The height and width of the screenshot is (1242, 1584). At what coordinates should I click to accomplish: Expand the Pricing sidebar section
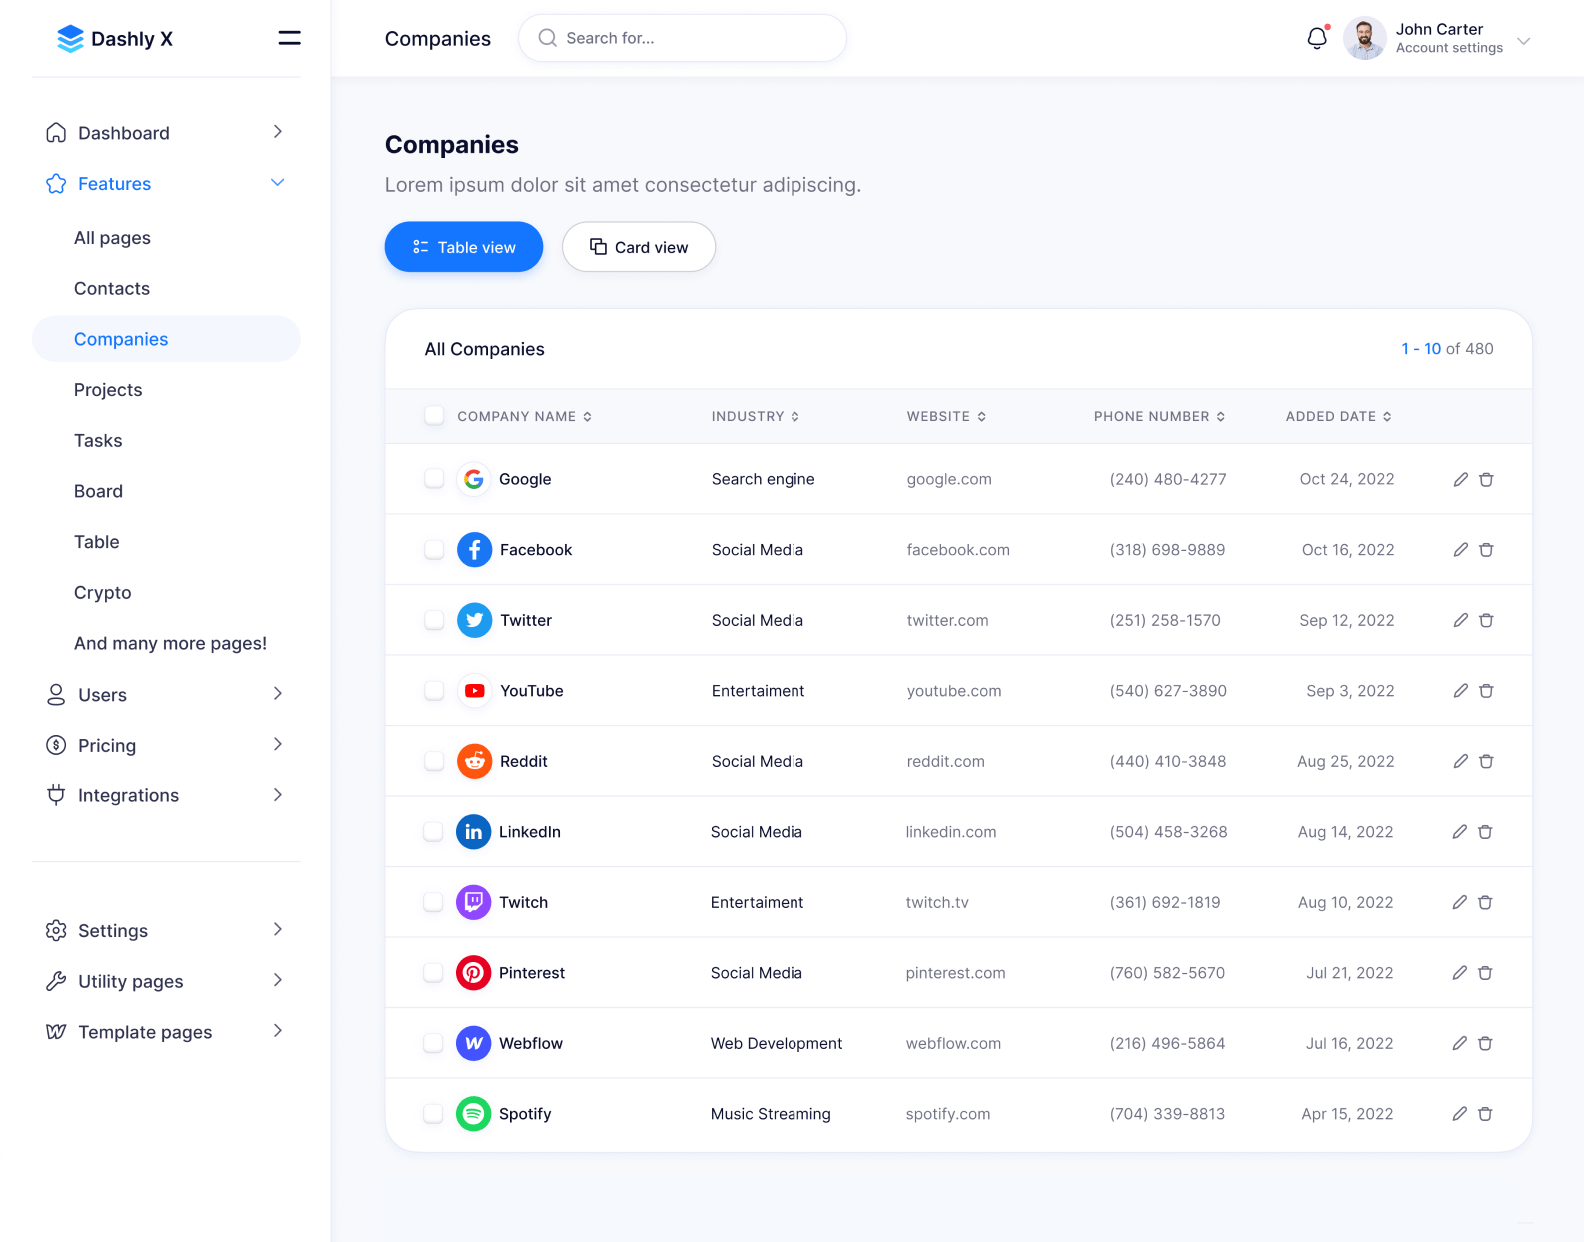point(166,745)
